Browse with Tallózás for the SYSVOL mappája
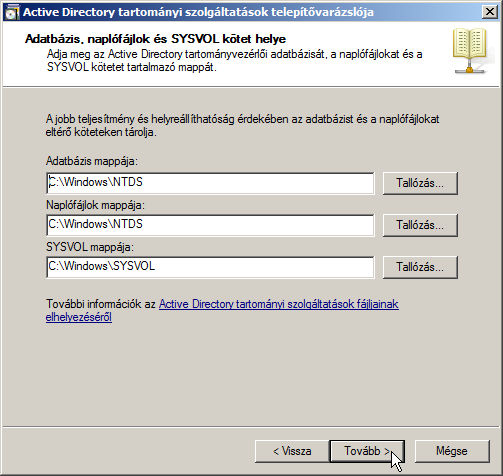 pos(420,267)
